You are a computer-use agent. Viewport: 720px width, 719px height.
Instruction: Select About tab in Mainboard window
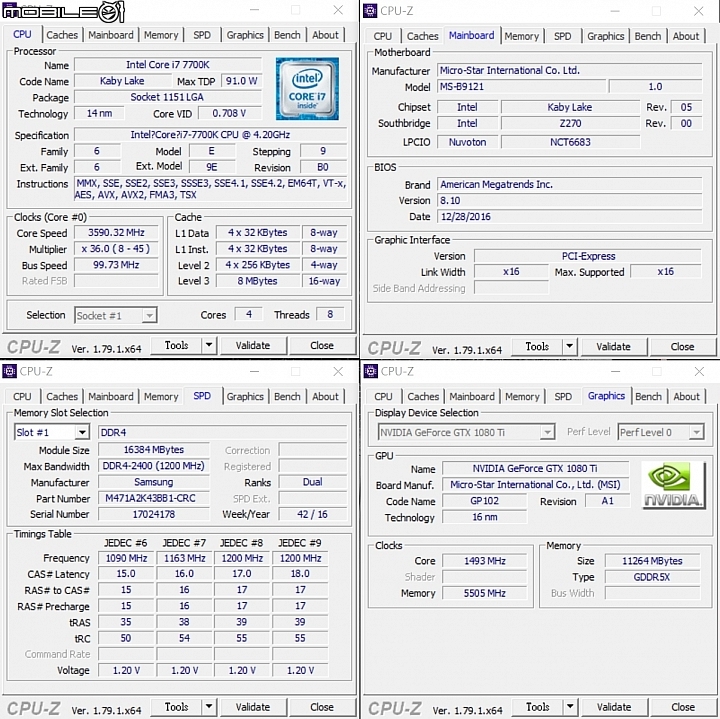686,36
